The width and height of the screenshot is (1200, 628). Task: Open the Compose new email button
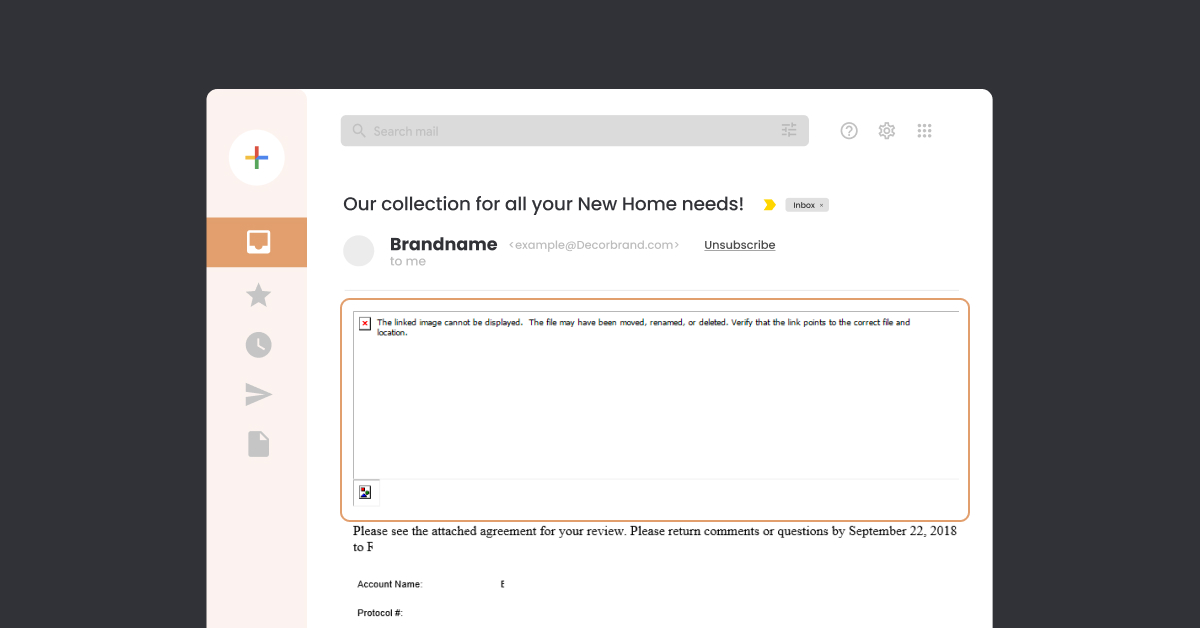(x=257, y=157)
